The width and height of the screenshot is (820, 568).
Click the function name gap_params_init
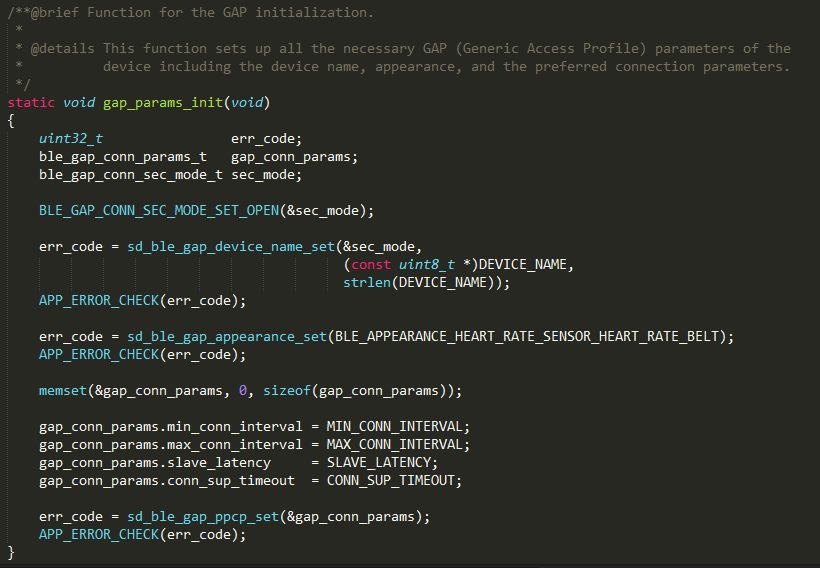[163, 103]
